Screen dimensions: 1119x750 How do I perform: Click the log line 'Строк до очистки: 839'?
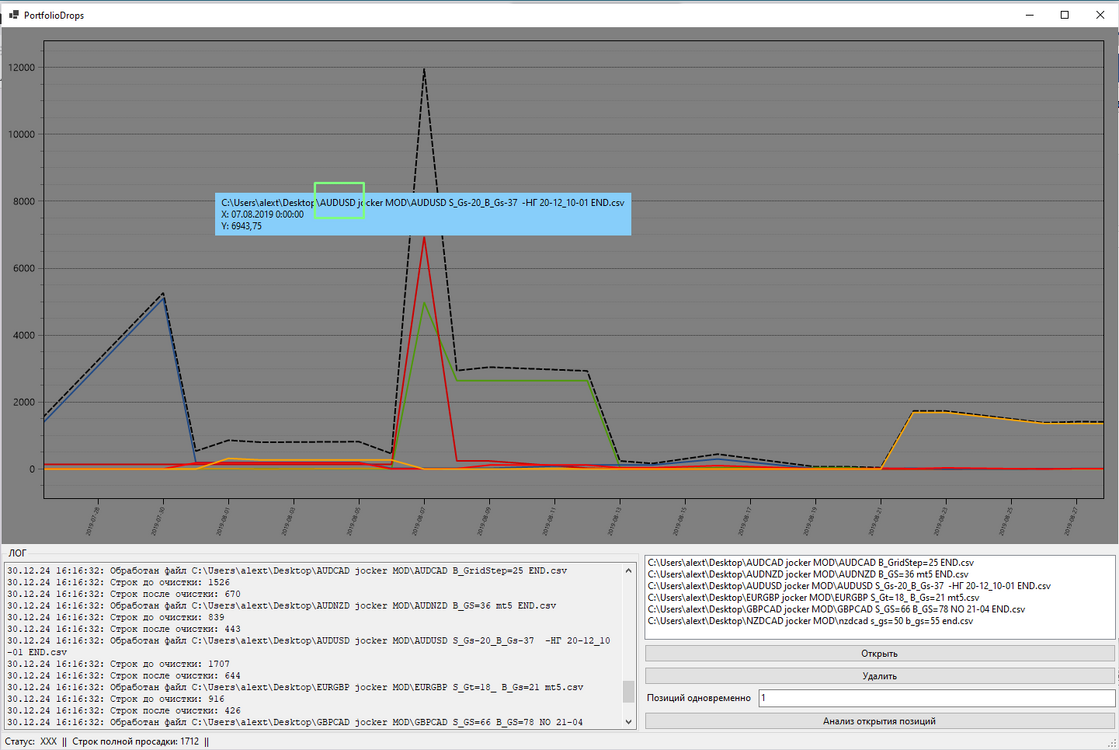(x=116, y=617)
